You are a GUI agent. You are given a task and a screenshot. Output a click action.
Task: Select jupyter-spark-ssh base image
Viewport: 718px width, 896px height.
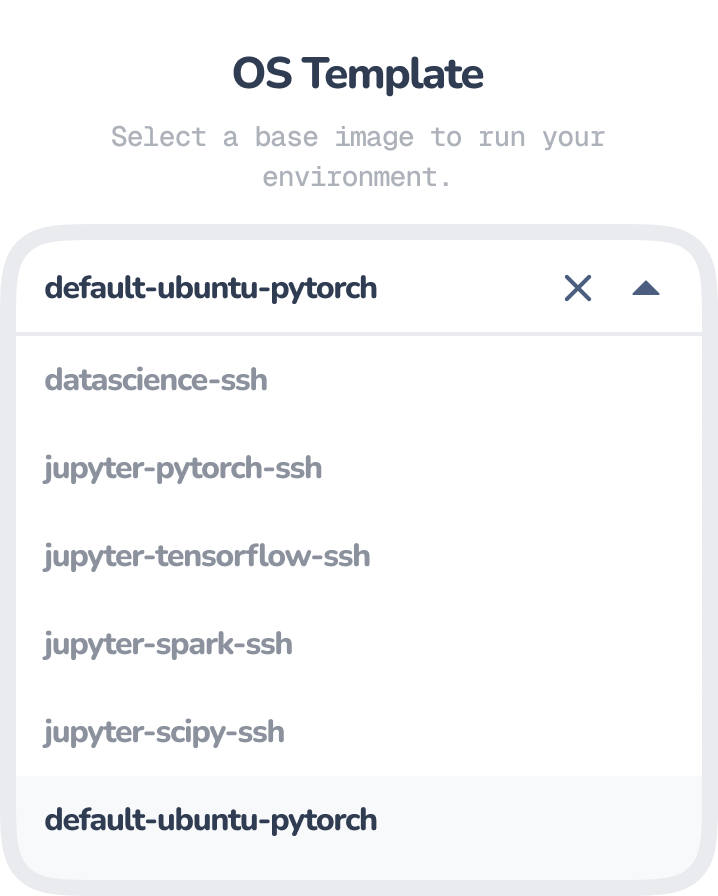(x=168, y=644)
